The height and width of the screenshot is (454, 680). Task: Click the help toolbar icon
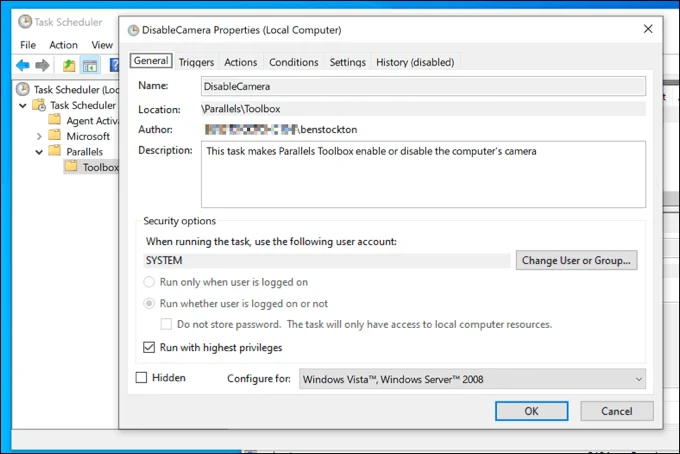point(114,65)
